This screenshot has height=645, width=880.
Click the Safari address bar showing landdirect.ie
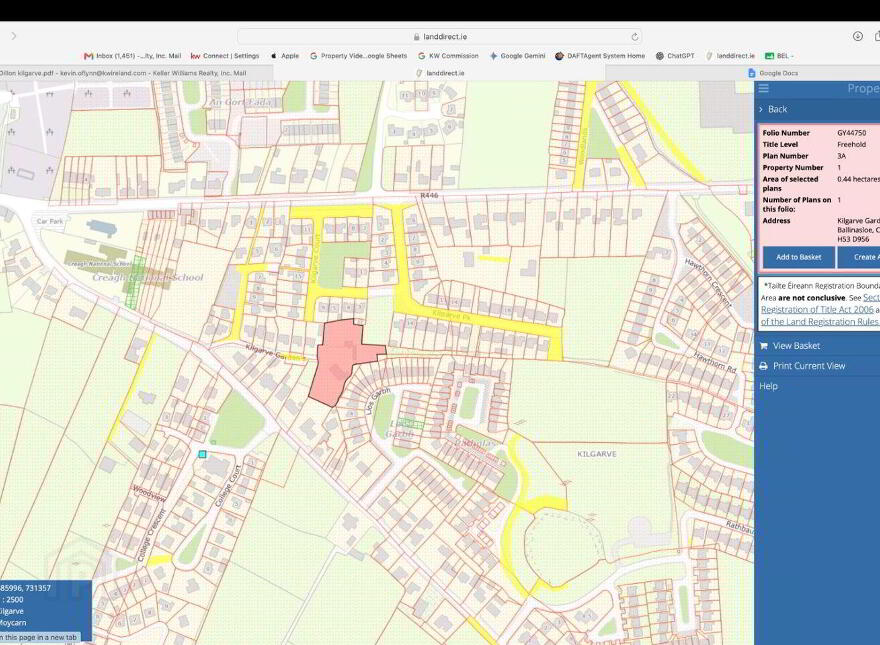[x=439, y=36]
